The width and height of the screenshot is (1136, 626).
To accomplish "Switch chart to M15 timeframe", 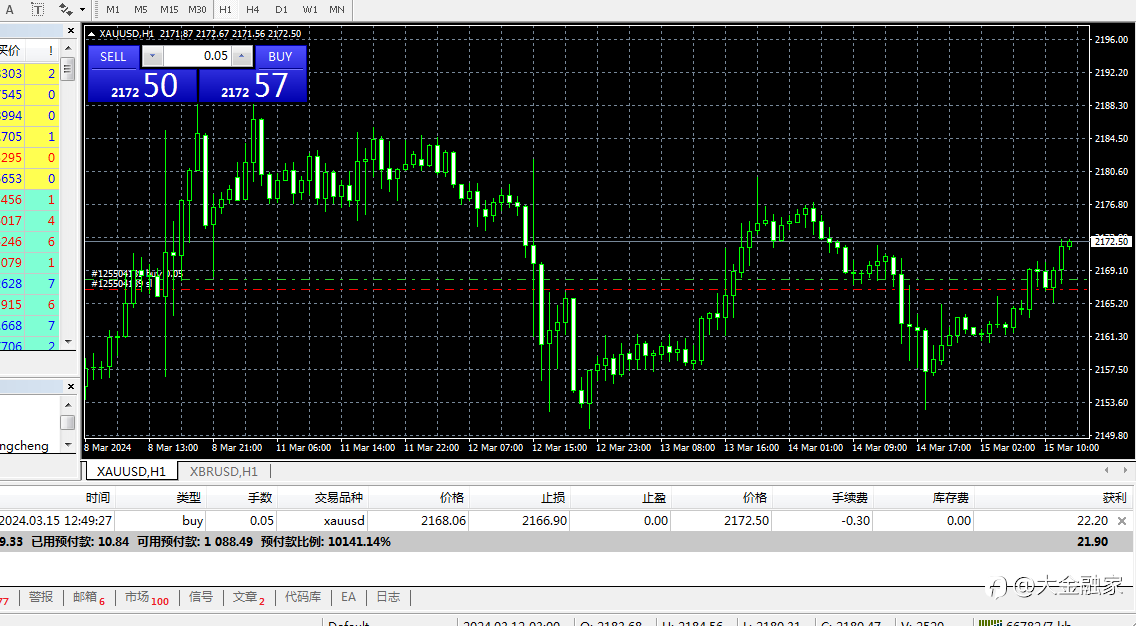I will tap(169, 9).
